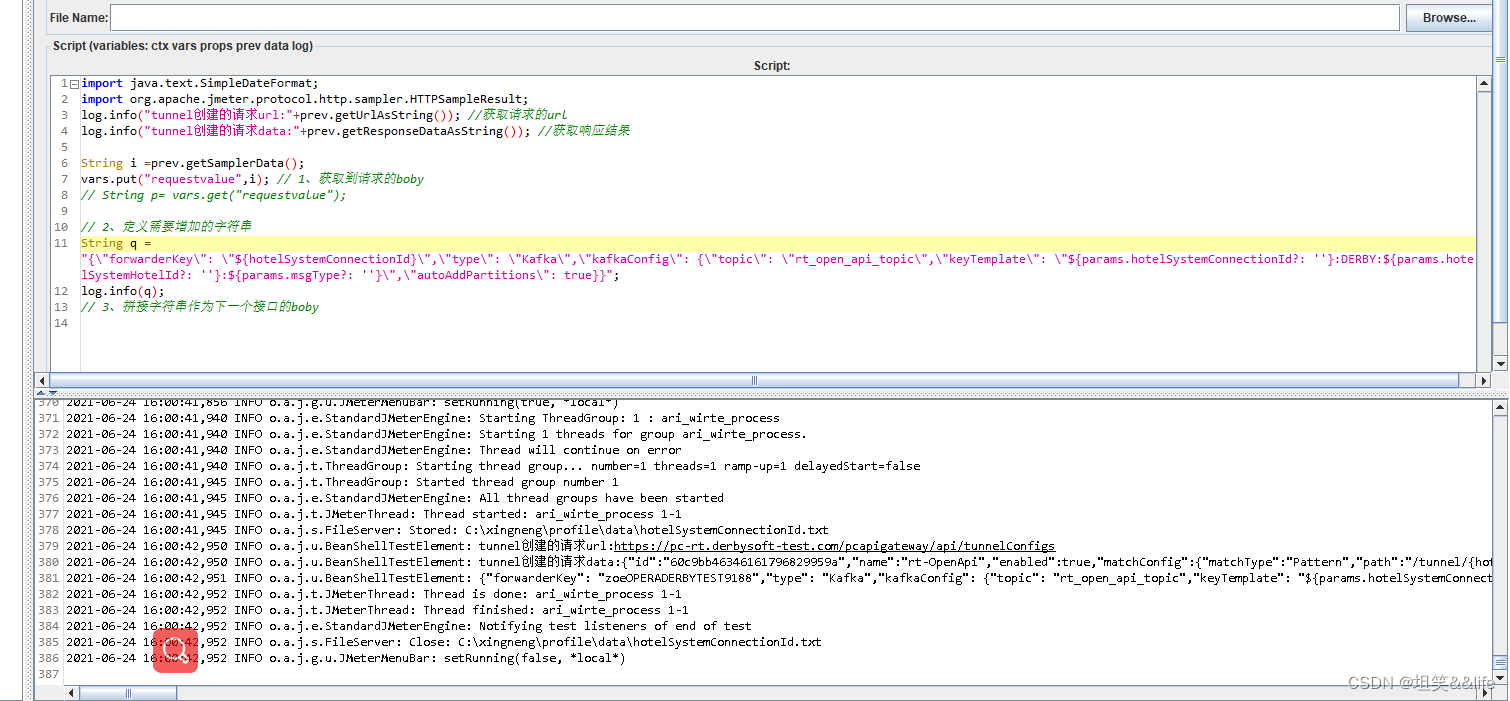Click code line 'import java.text.SimpleDateFormat;'

[199, 83]
